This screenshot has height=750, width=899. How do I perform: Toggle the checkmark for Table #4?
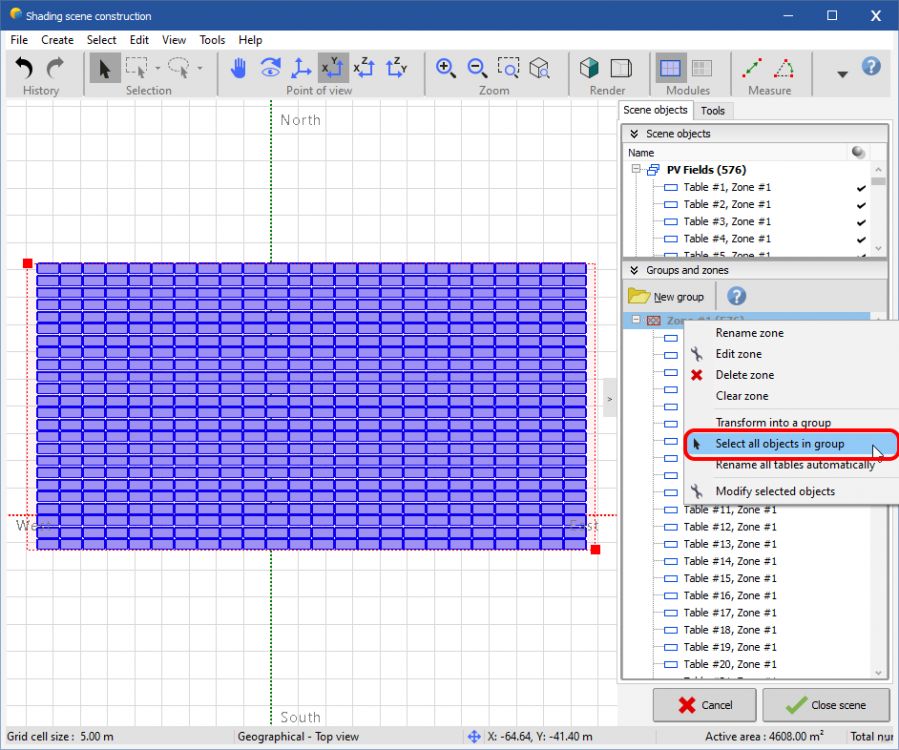pyautogui.click(x=861, y=239)
